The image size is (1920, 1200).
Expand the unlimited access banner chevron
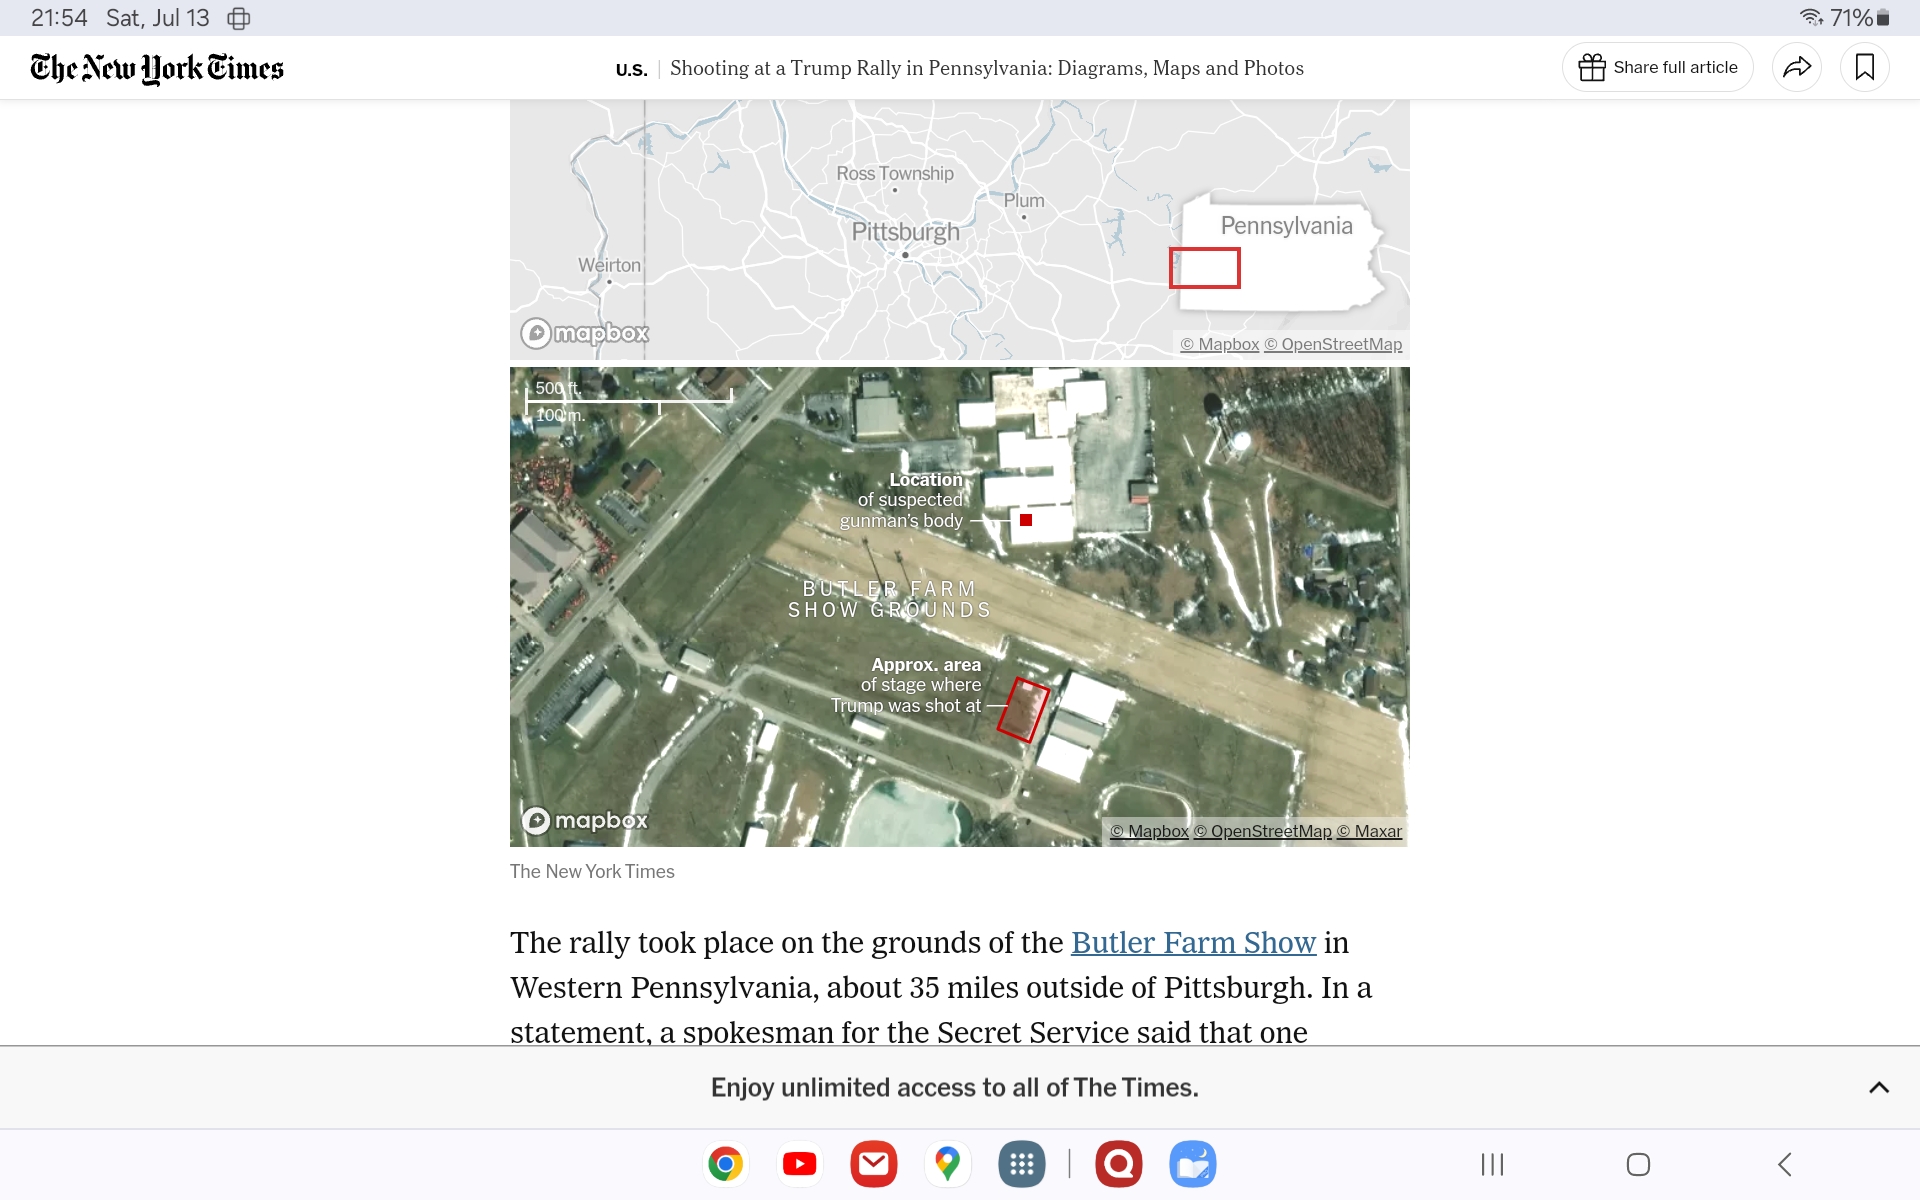point(1879,1087)
